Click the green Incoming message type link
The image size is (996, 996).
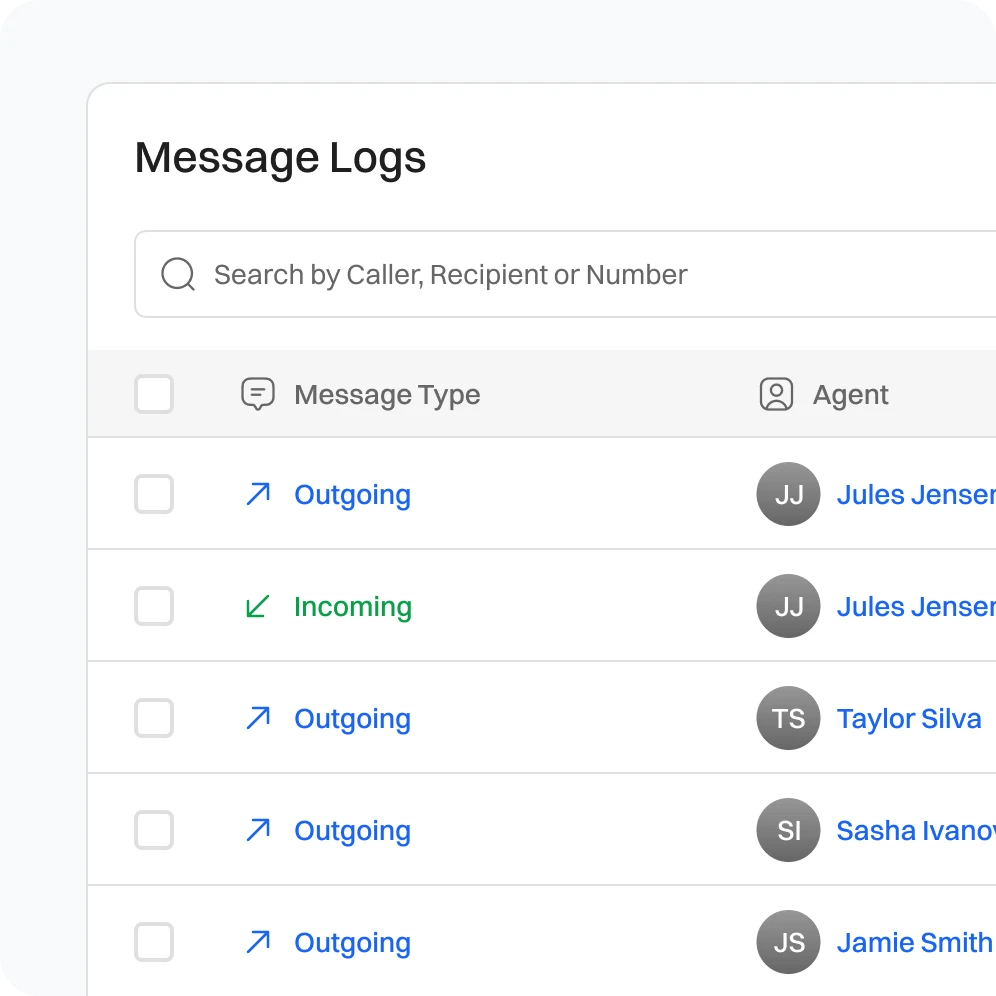pos(352,607)
